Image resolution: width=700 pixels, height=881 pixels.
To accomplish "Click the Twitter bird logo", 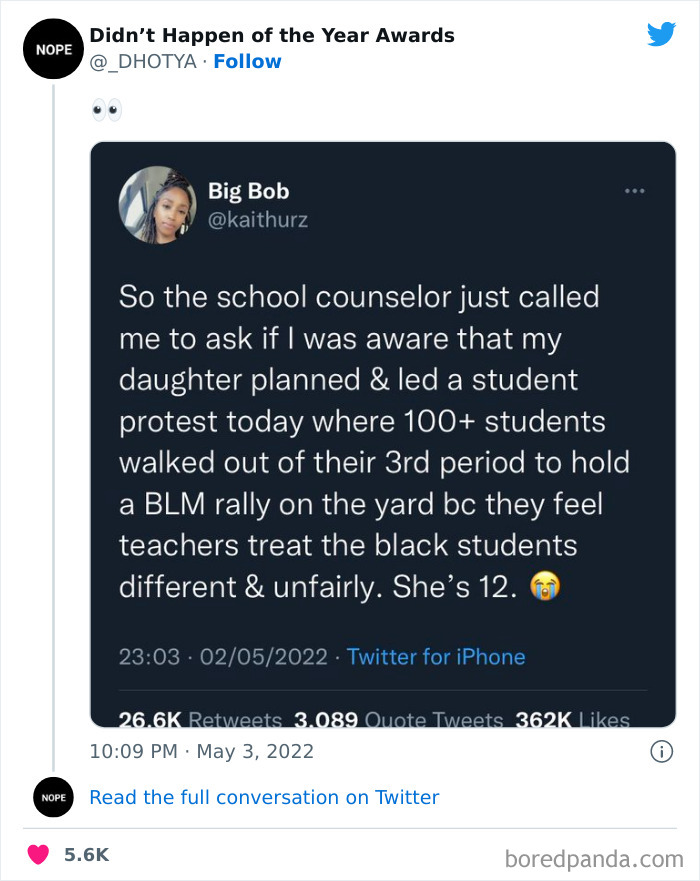I will [x=661, y=34].
